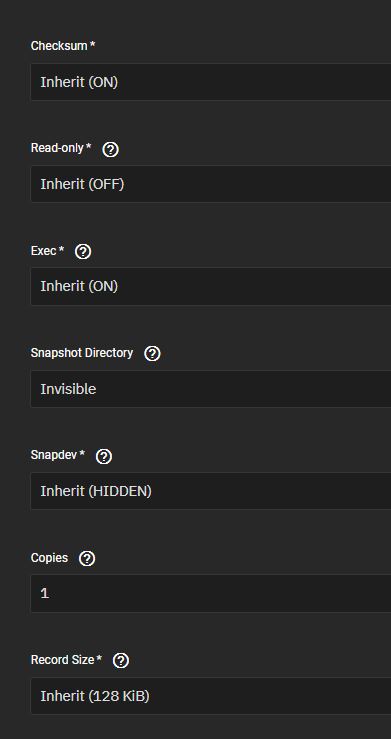Screen dimensions: 391x739
Task: Expand the Read-only select set to Inherit (OFF)
Action: (x=211, y=184)
